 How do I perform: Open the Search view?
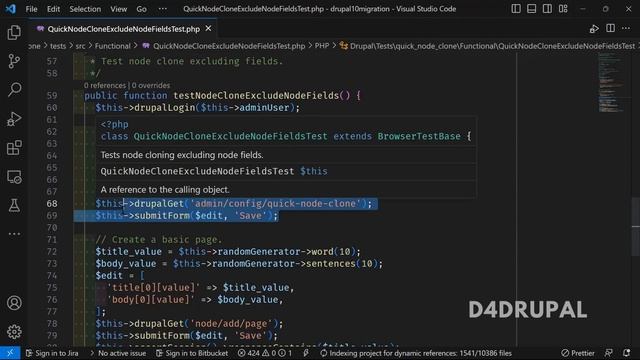[14, 89]
